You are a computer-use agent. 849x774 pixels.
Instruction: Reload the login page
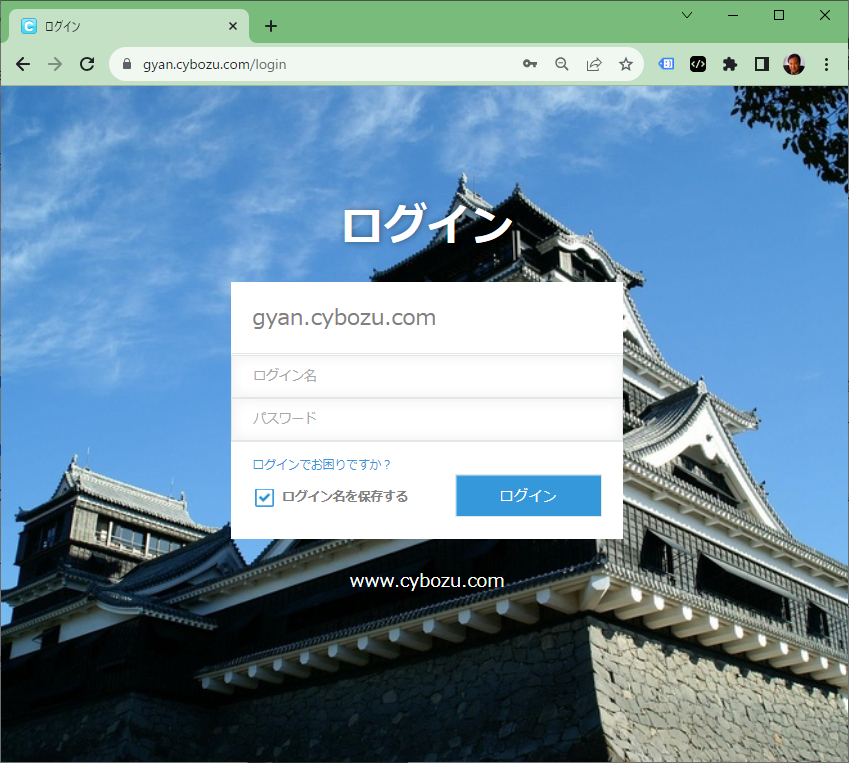coord(87,64)
